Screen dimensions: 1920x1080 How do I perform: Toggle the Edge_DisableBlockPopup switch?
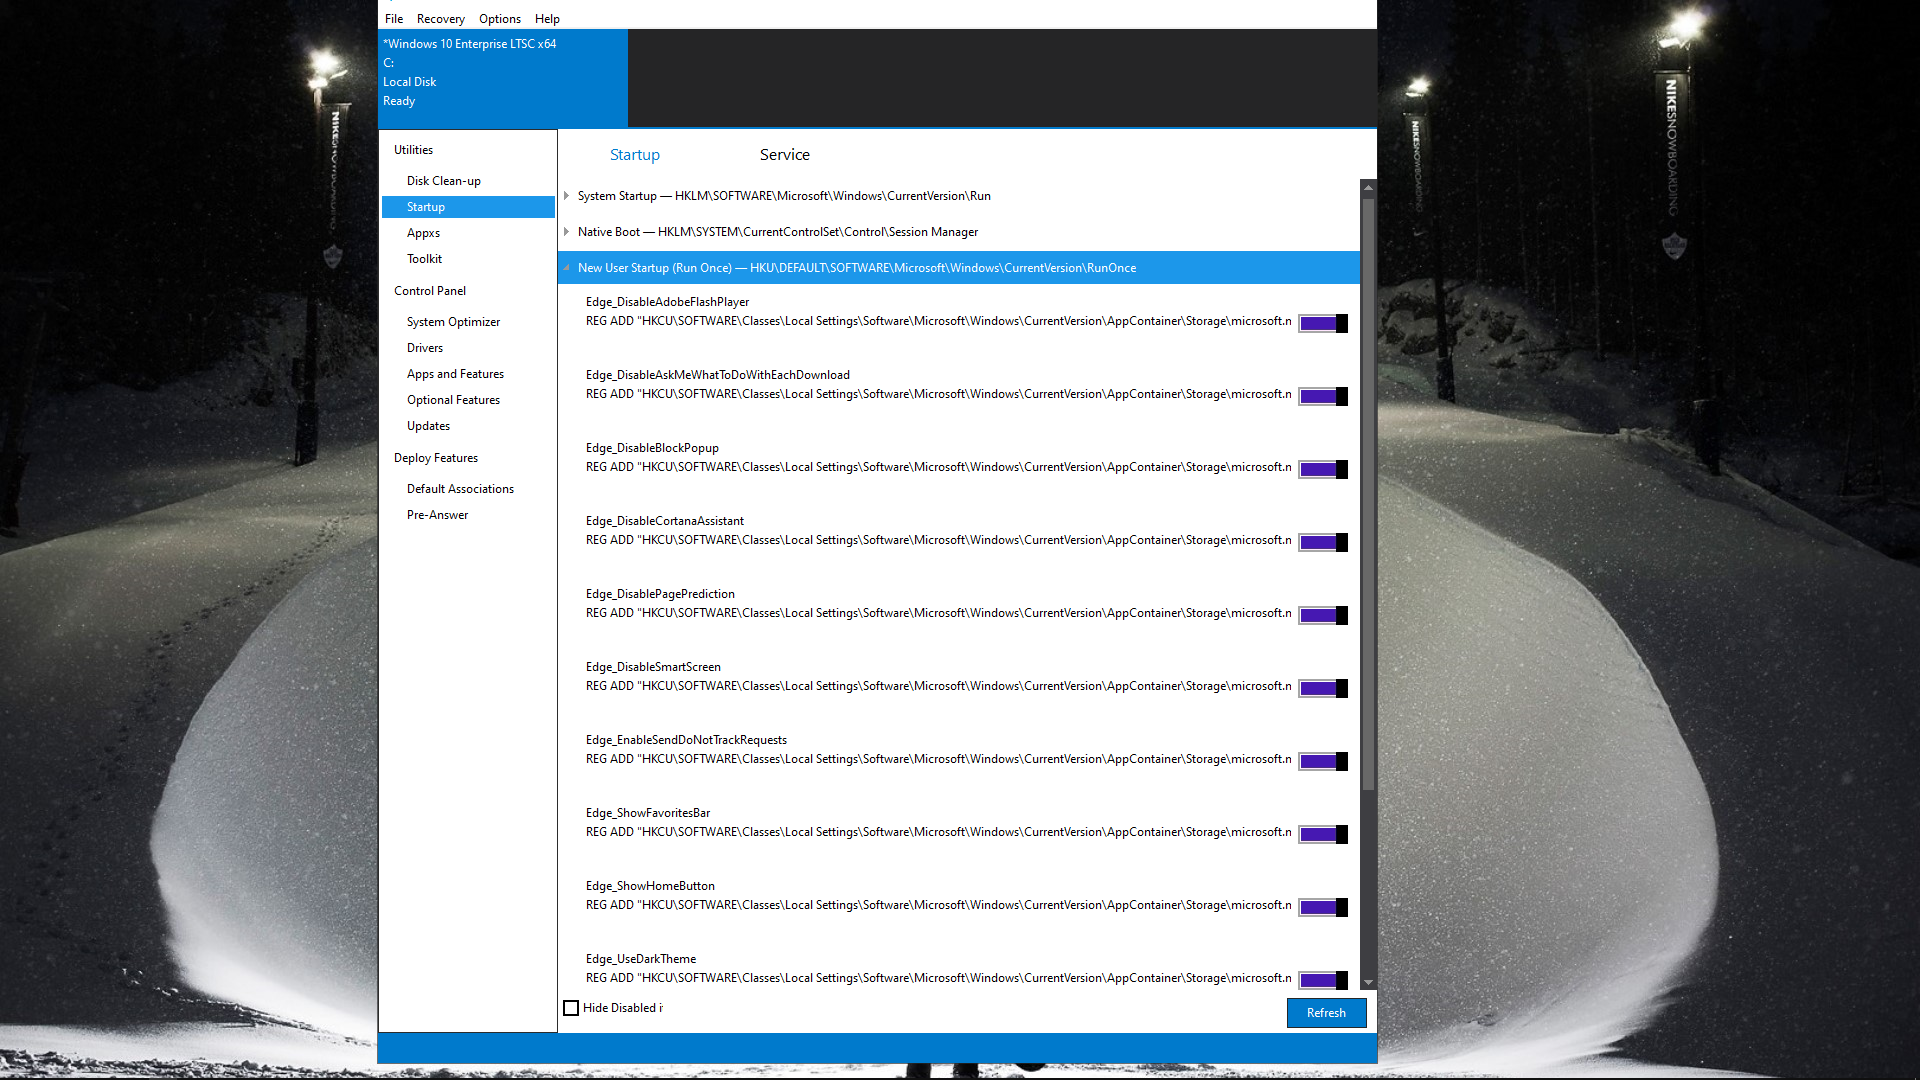1322,469
